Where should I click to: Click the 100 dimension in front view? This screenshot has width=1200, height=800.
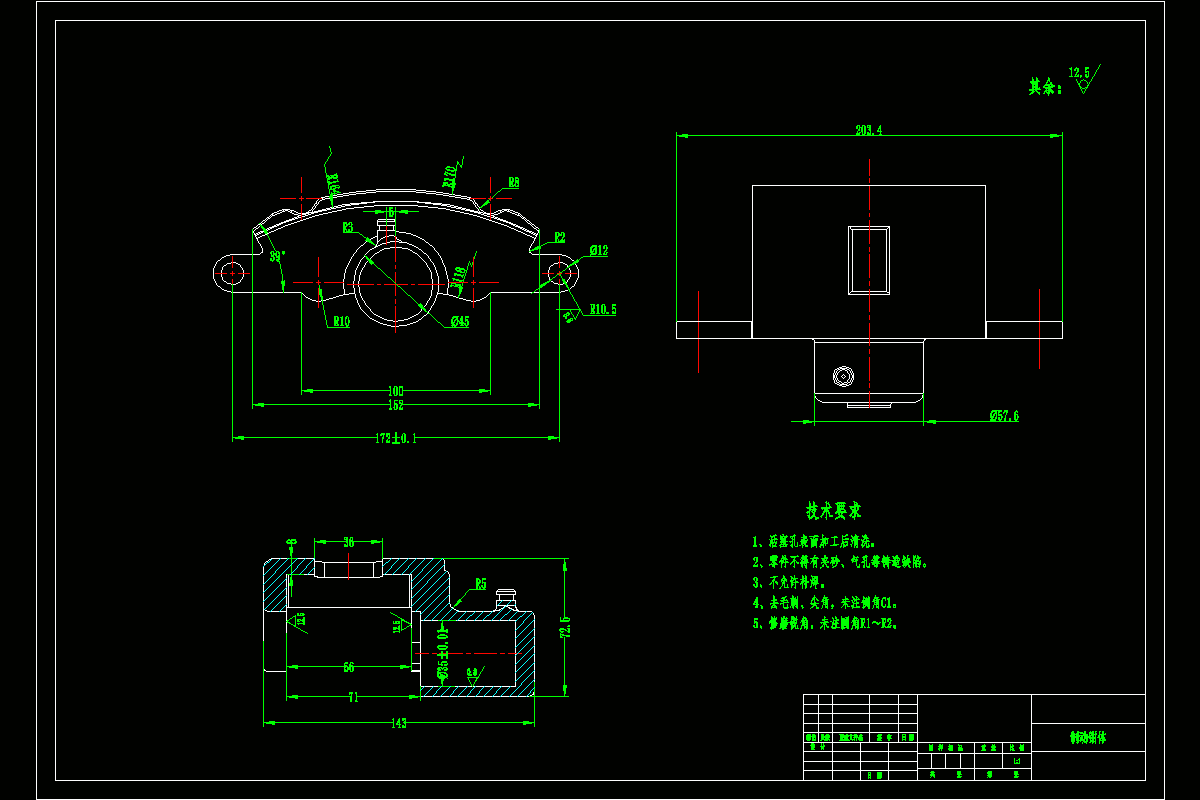[396, 391]
